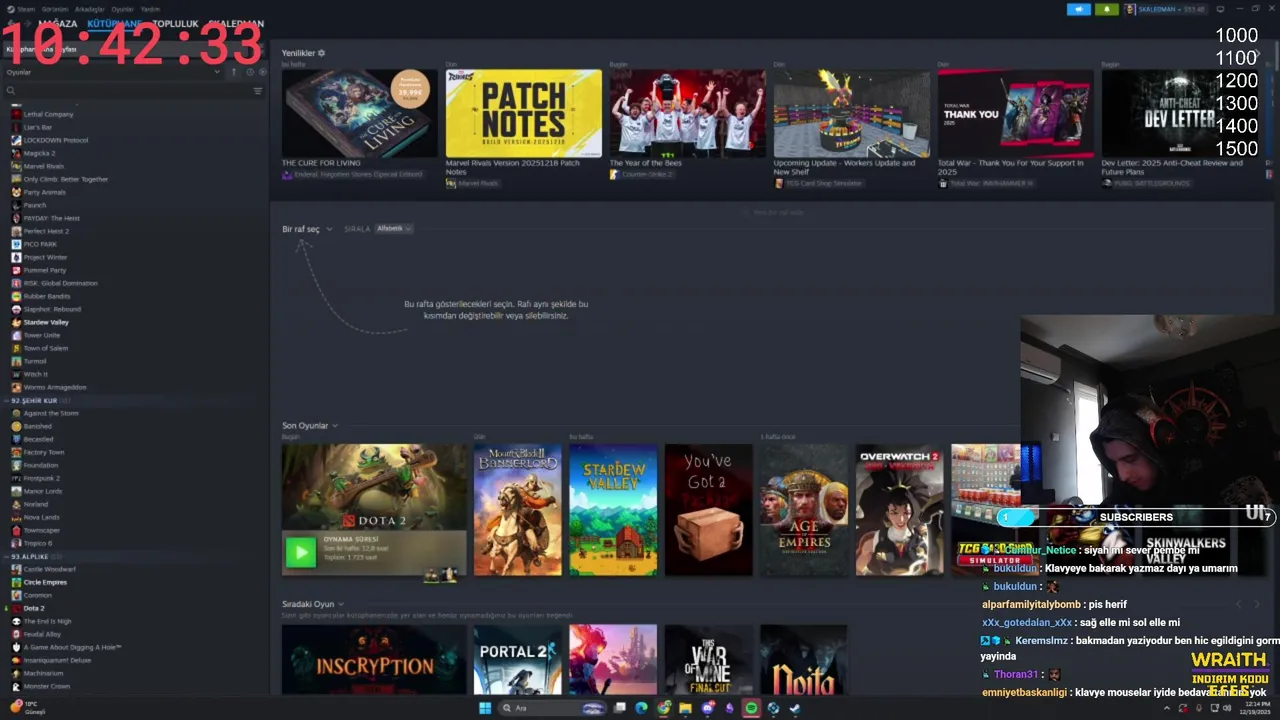
Task: Click the Banished icon
Action: click(x=16, y=426)
